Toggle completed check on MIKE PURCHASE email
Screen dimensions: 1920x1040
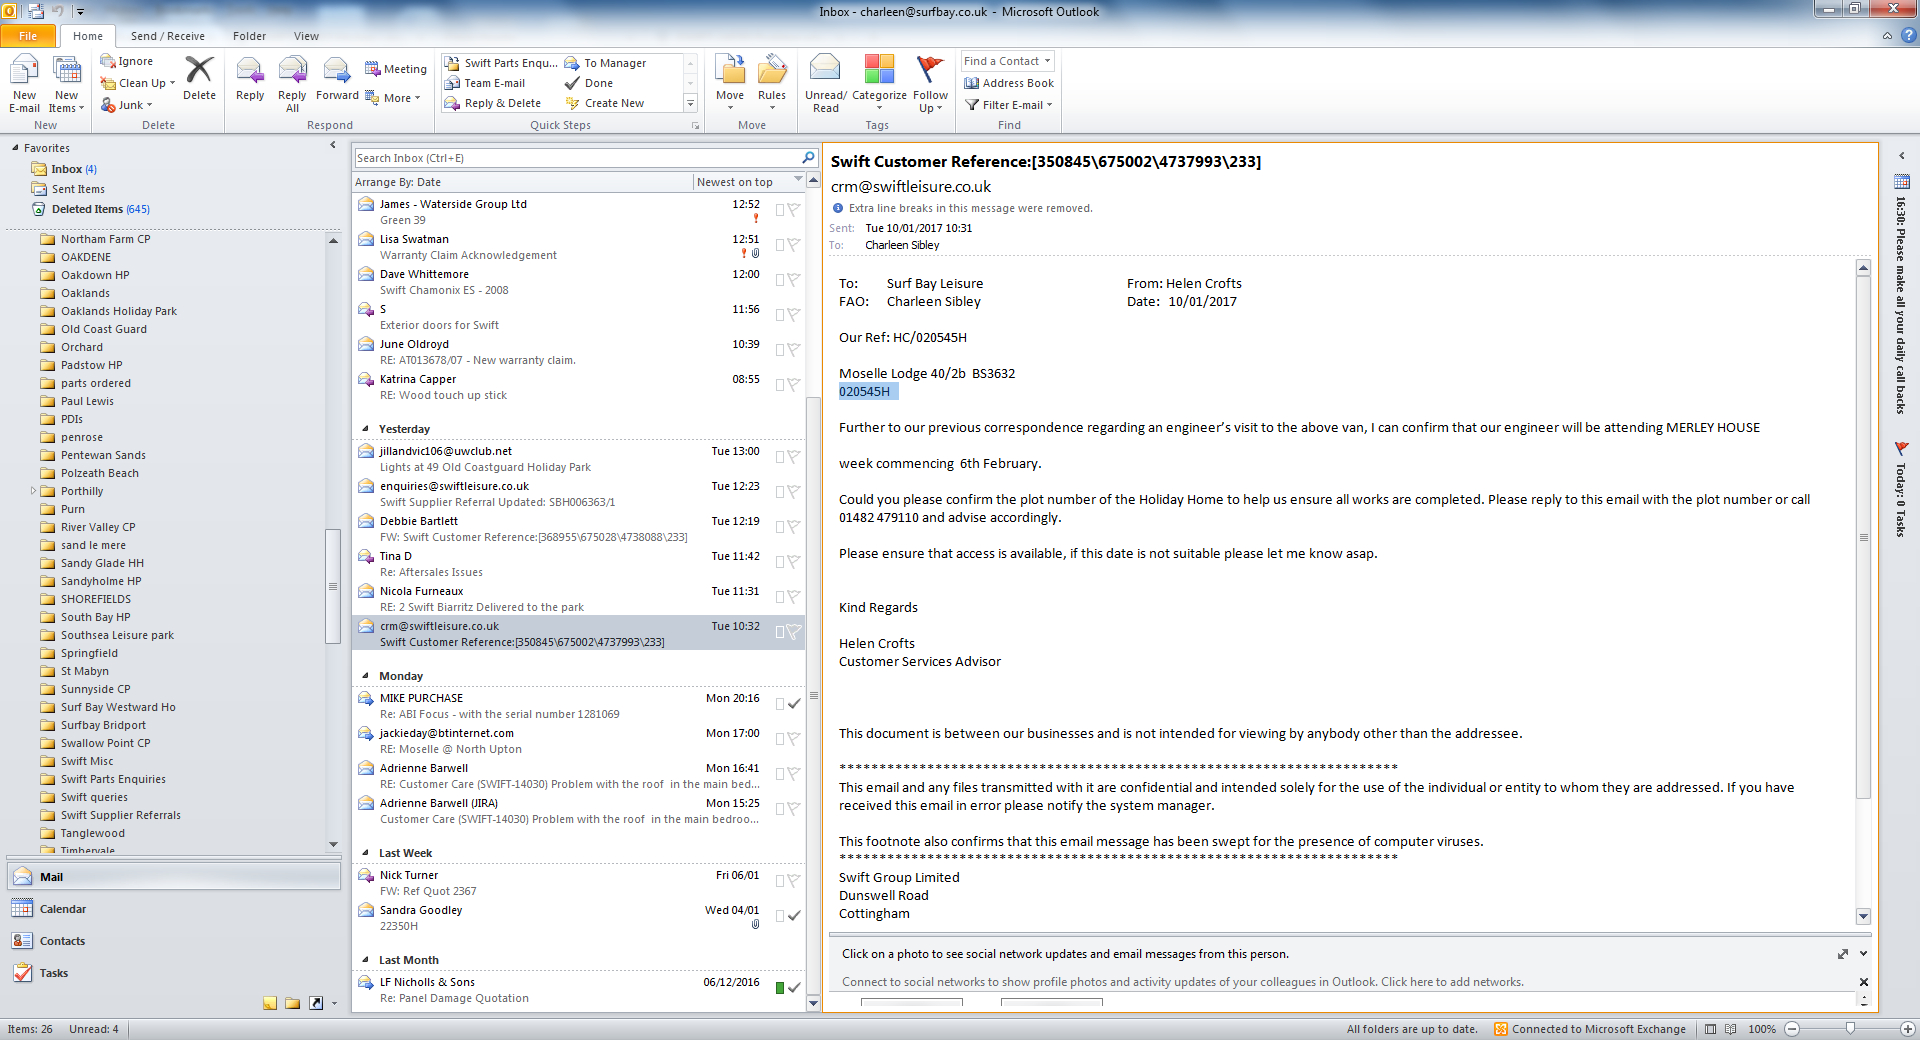[x=794, y=703]
